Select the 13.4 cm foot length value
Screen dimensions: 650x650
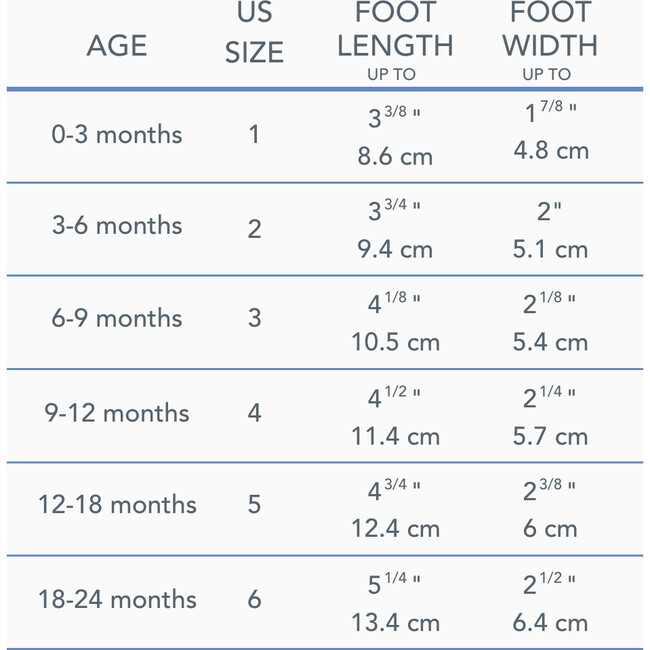[395, 623]
